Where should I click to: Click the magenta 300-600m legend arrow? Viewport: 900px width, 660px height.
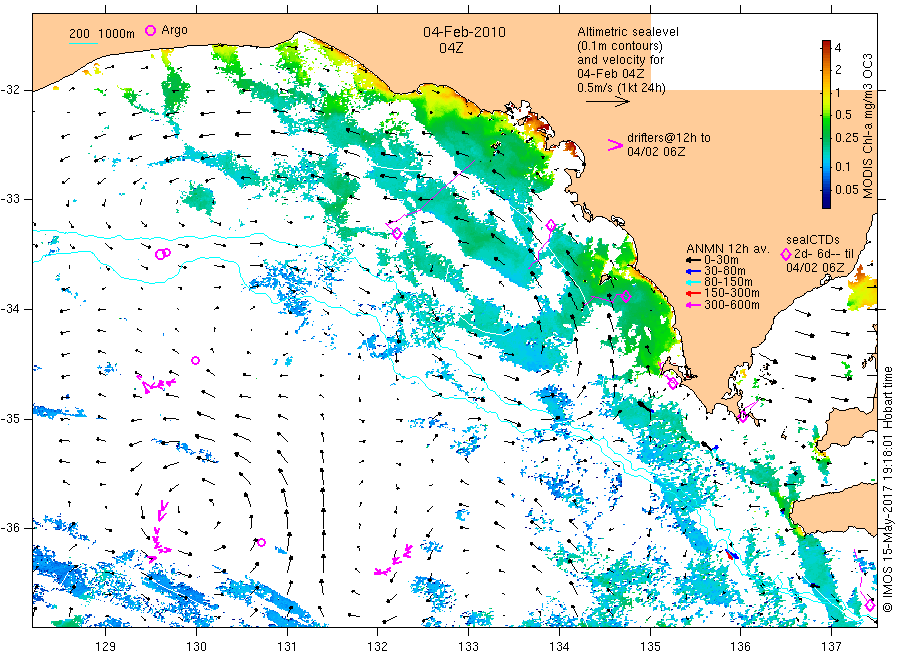693,305
